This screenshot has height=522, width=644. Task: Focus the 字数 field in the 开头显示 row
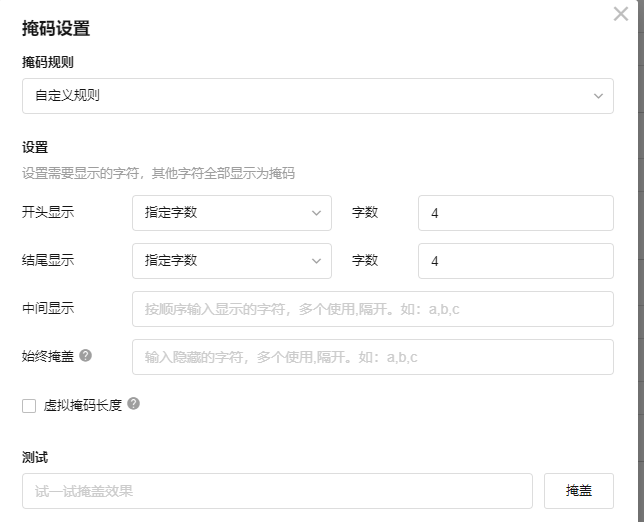click(515, 213)
